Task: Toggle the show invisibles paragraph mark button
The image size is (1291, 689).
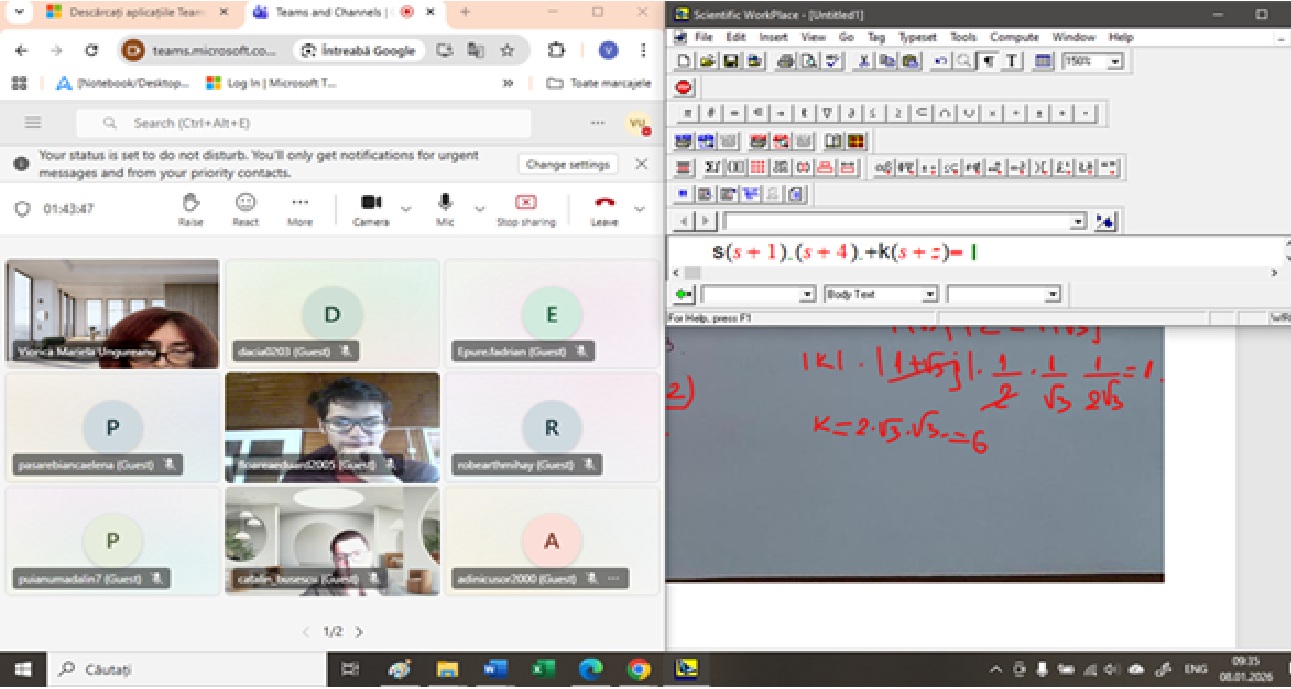Action: 988,62
